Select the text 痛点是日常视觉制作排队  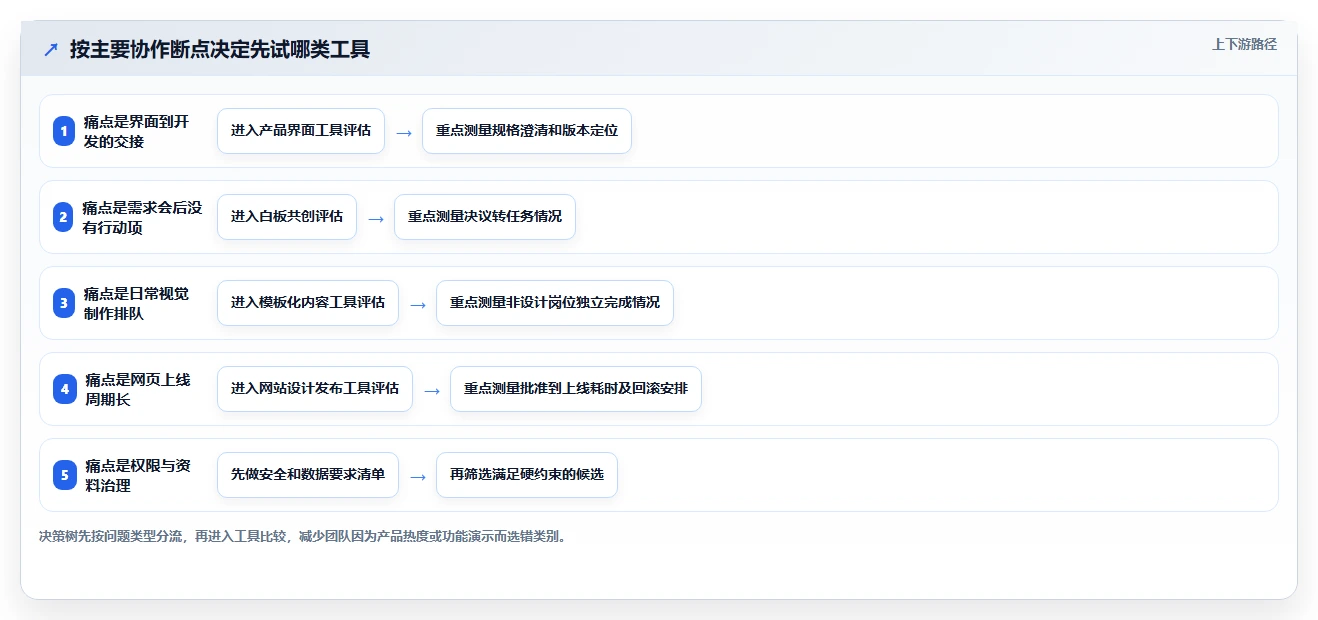[x=136, y=303]
